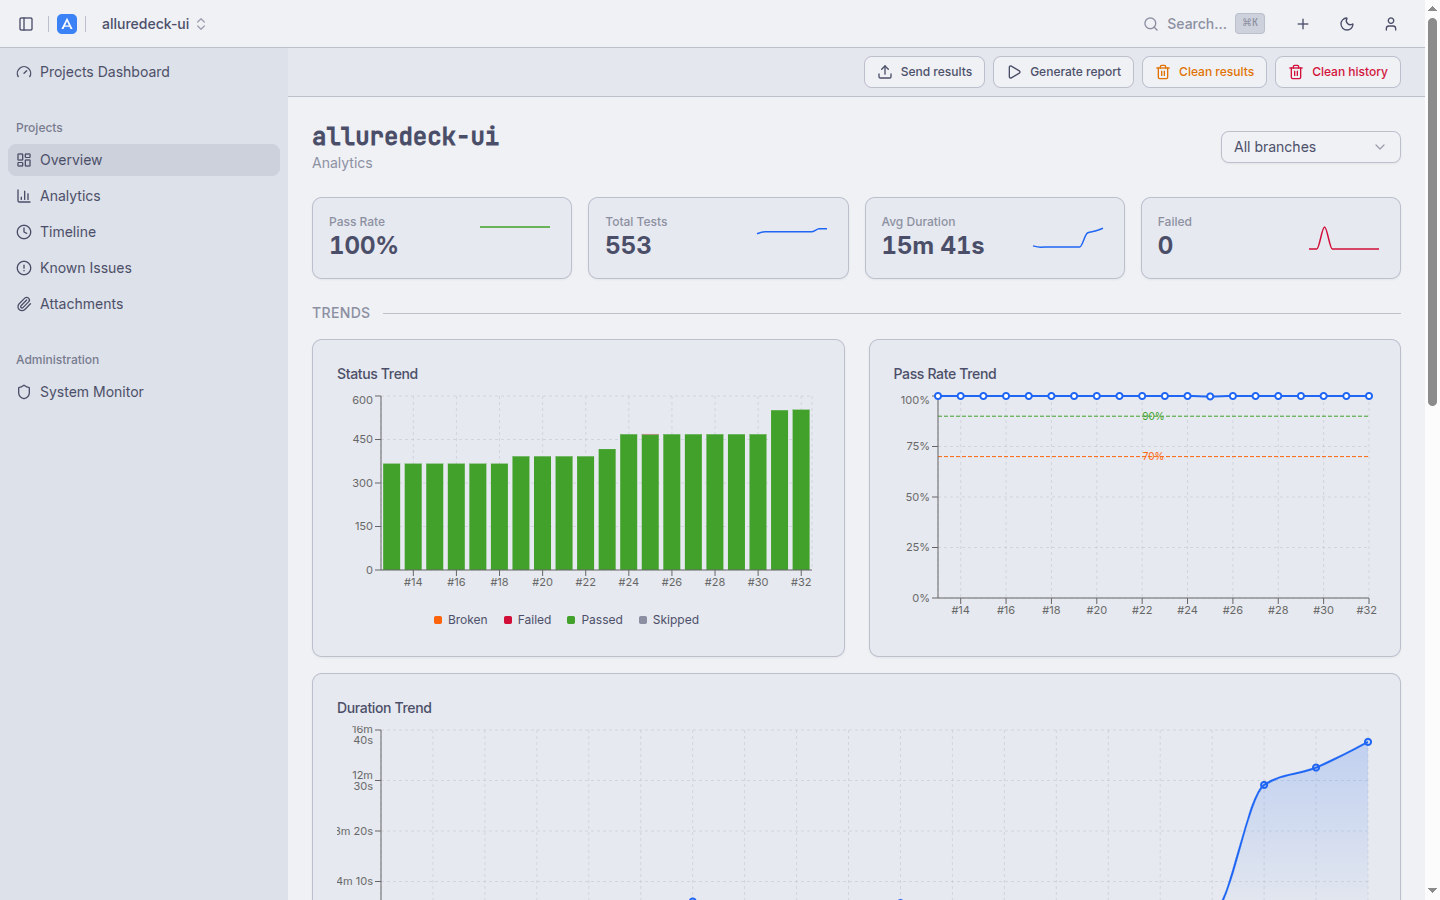This screenshot has height=900, width=1440.
Task: Go to Projects Dashboard
Action: click(144, 72)
